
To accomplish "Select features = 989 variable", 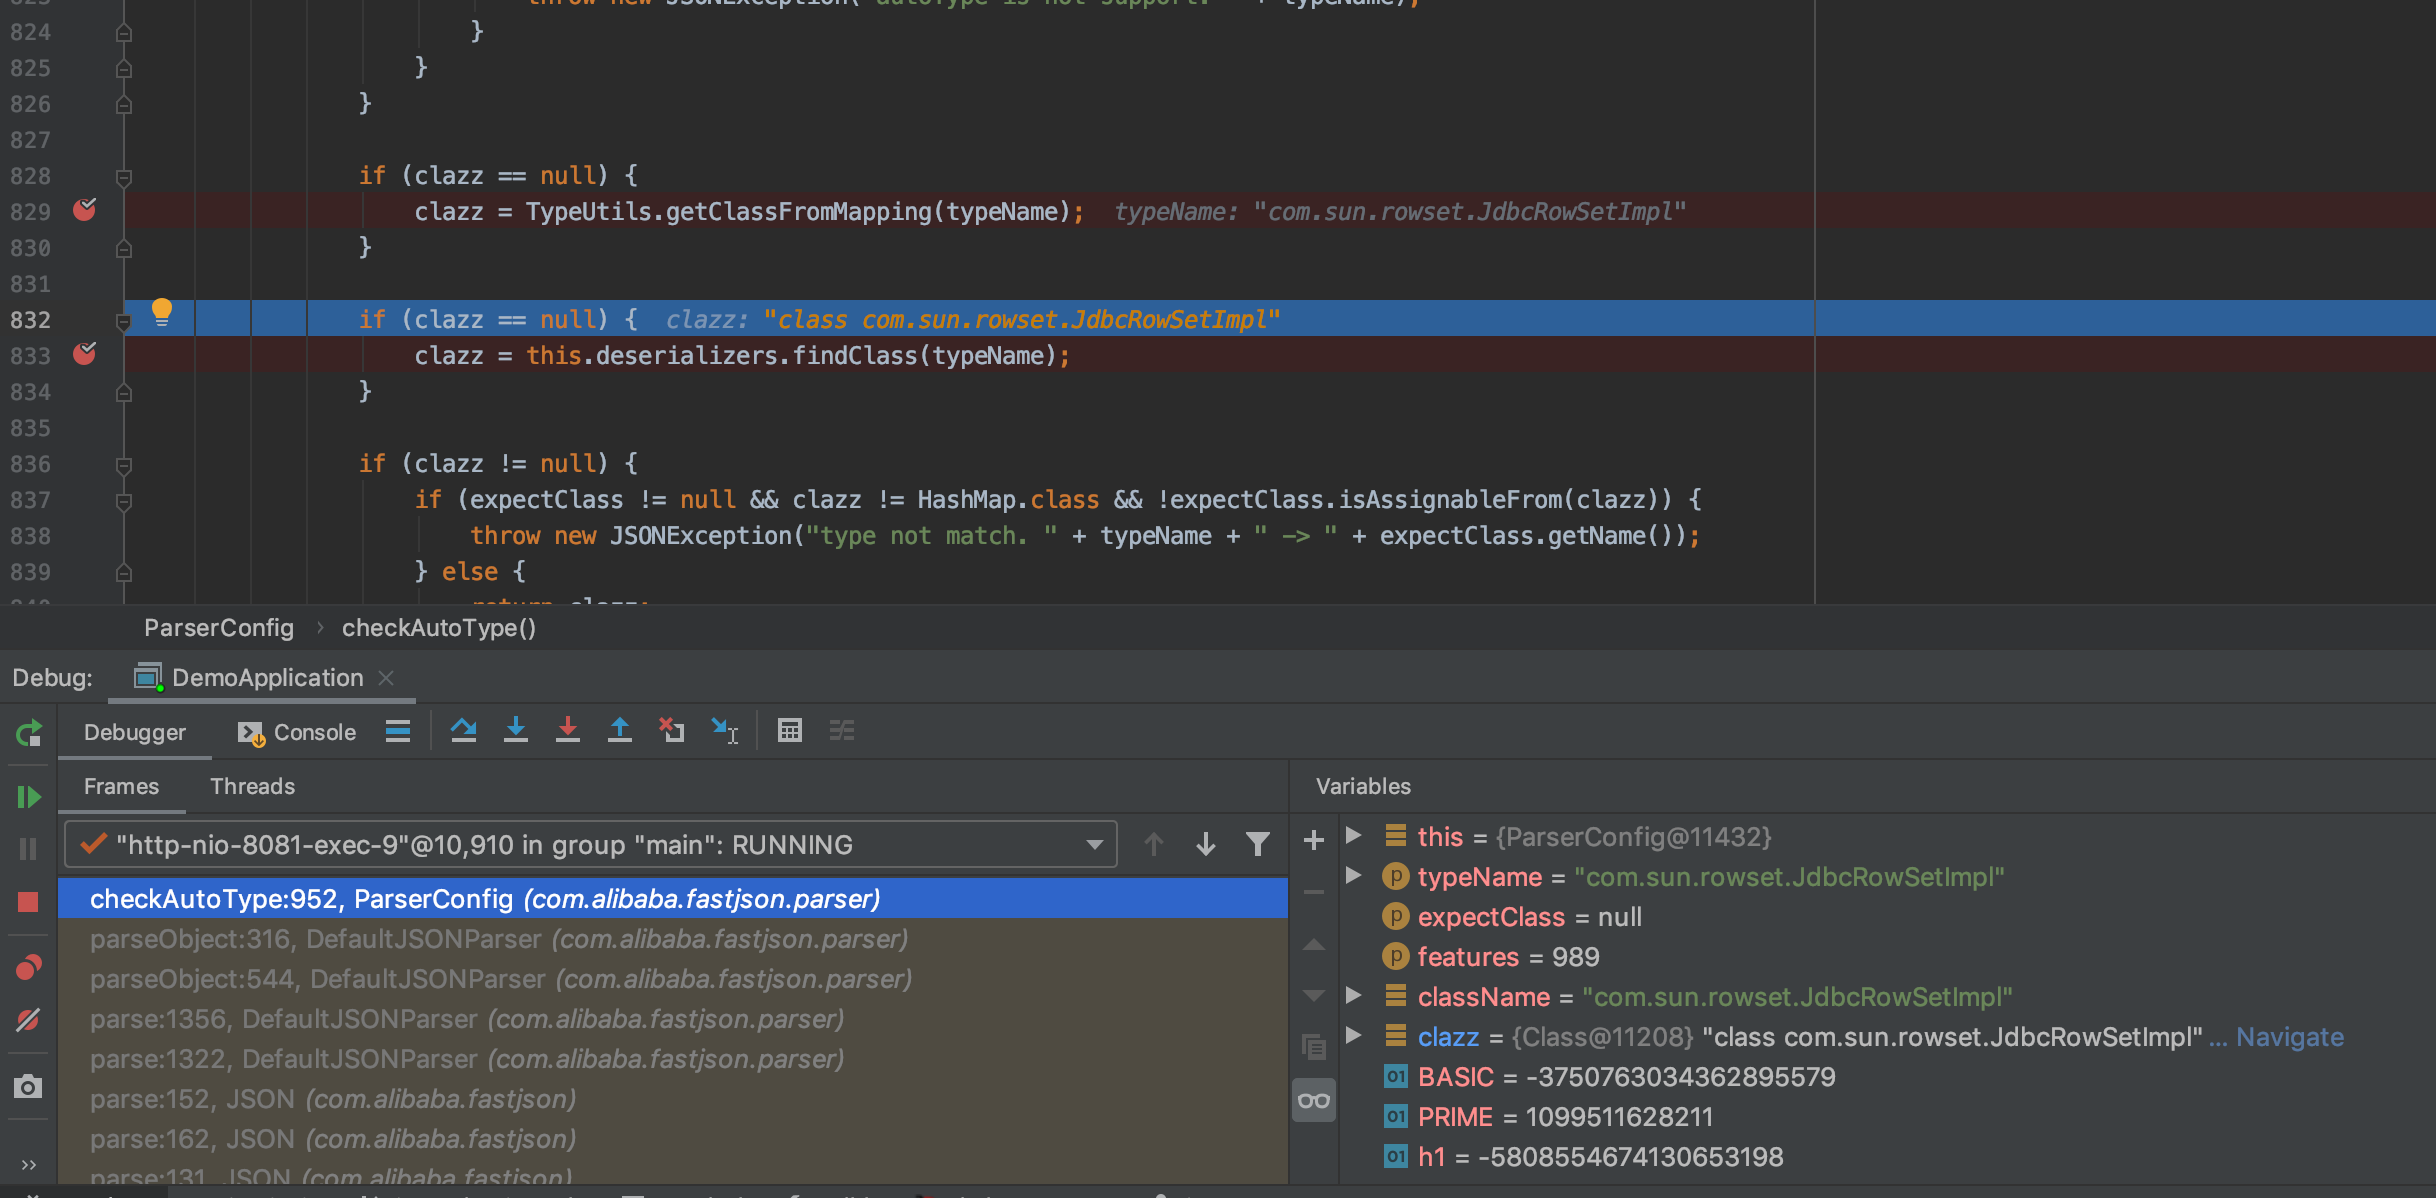I will pos(1886,957).
